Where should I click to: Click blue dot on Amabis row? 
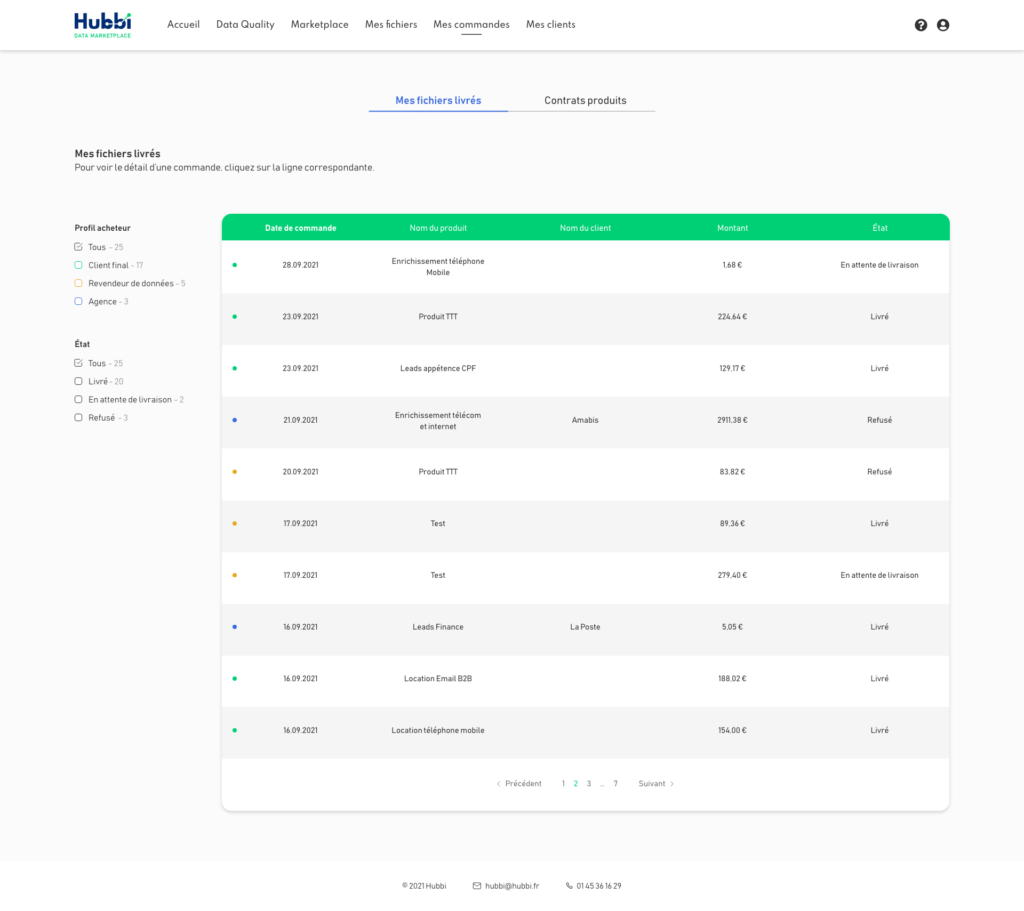click(234, 420)
